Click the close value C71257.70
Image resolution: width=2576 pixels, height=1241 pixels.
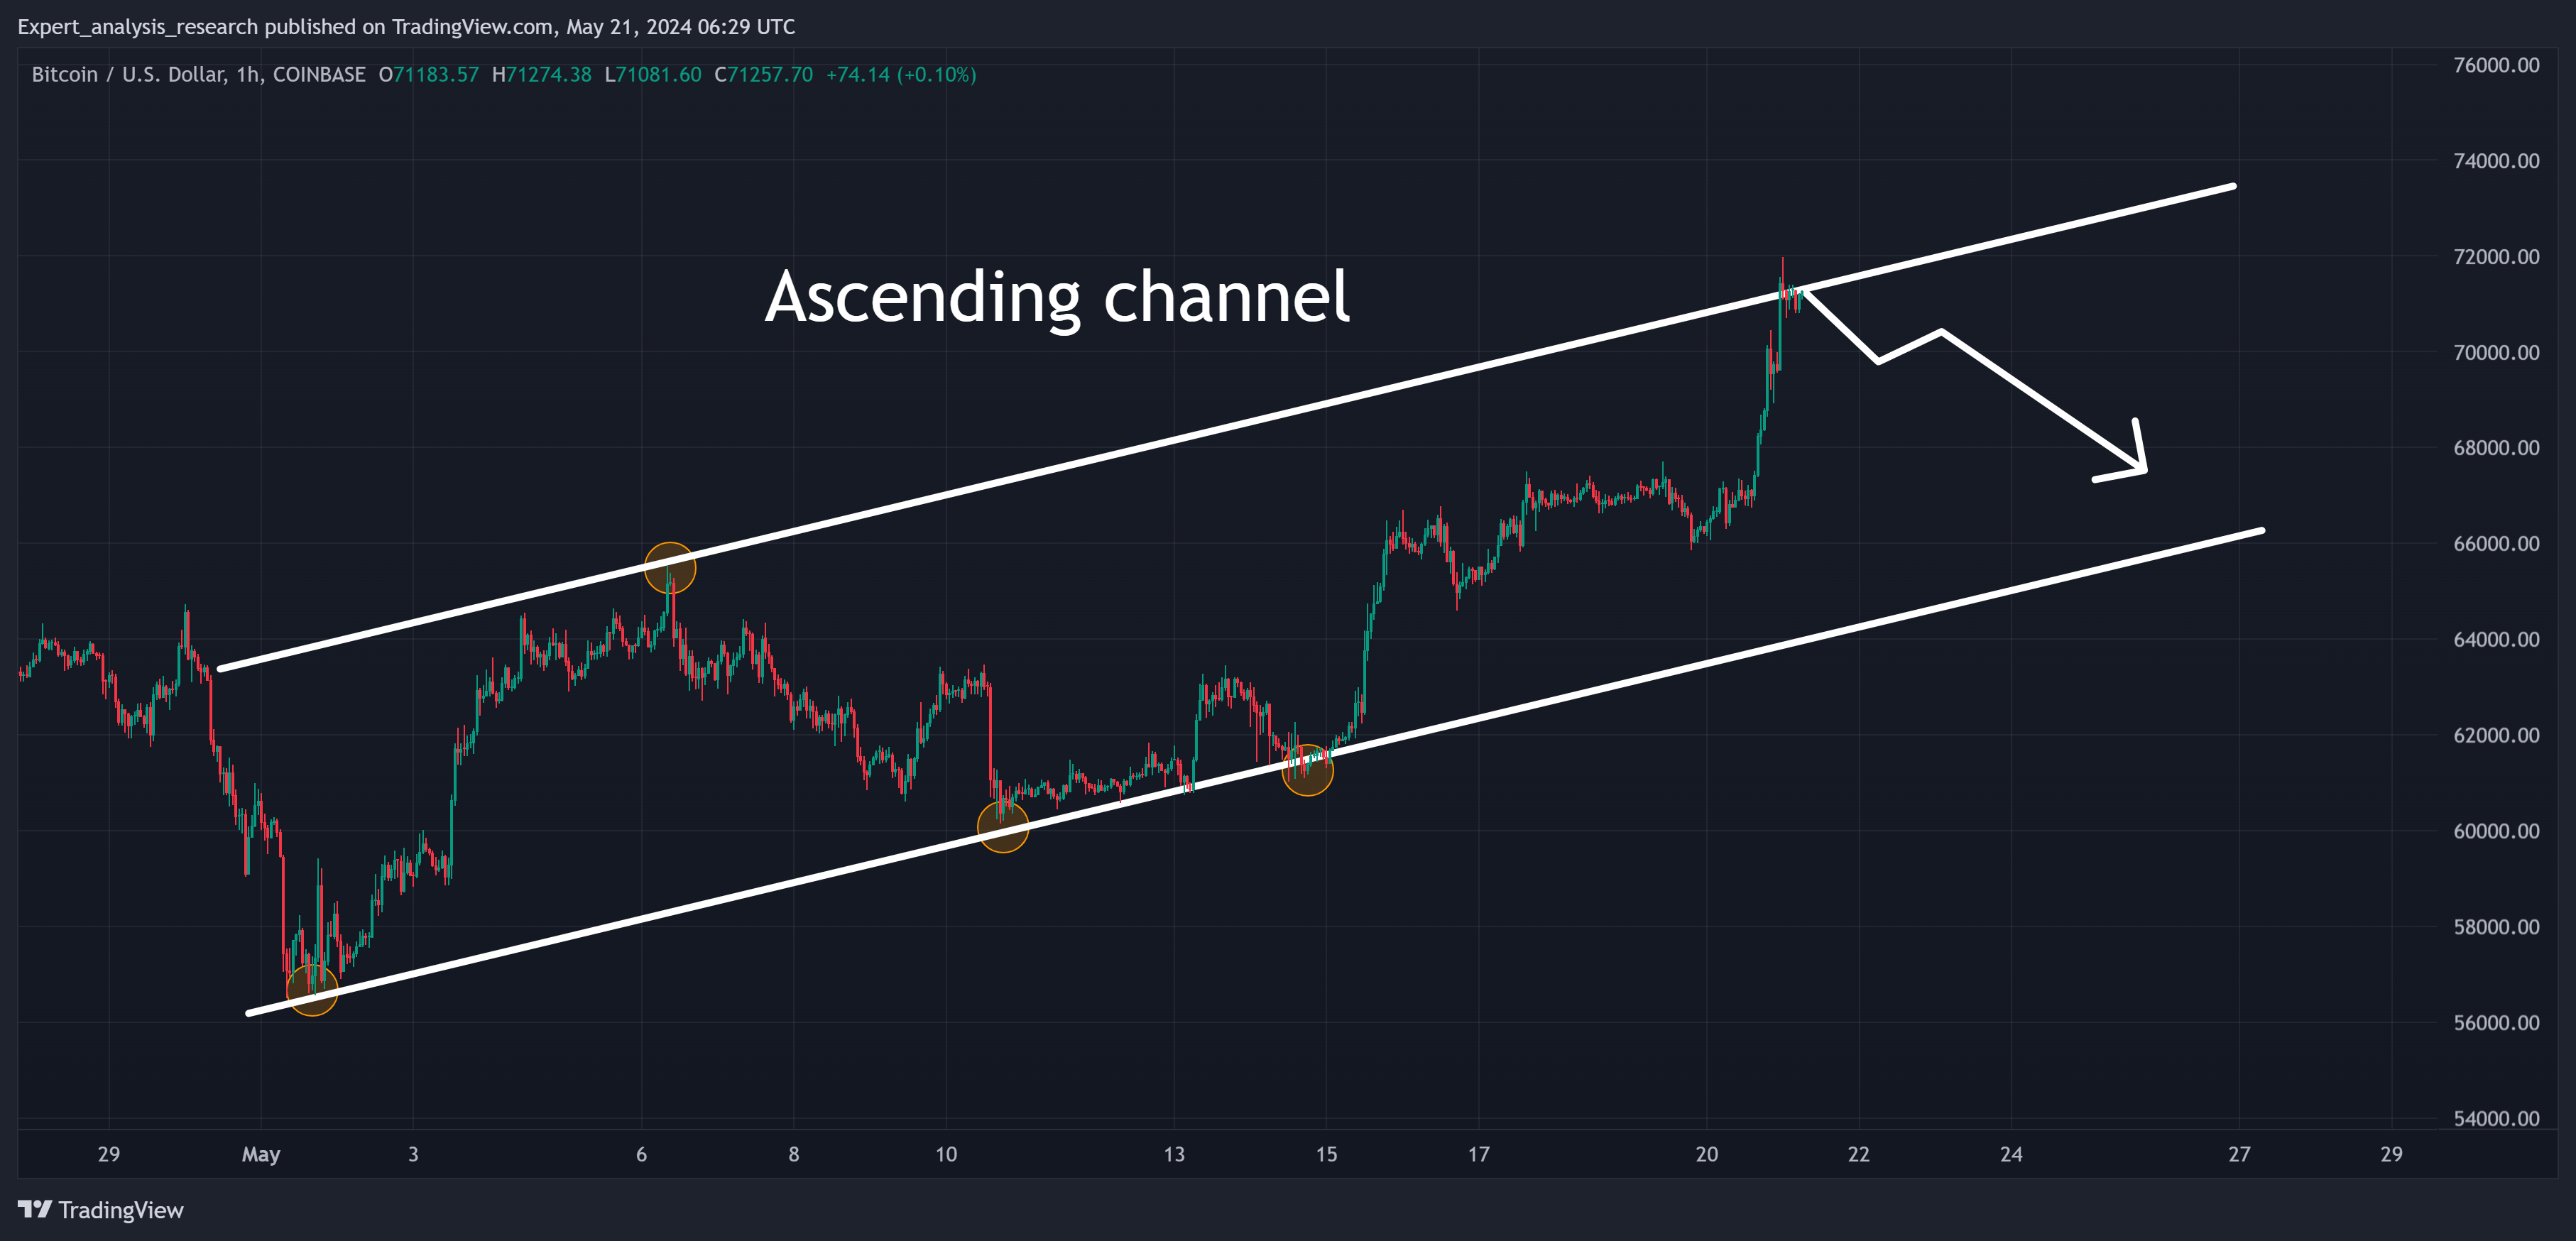click(x=764, y=75)
